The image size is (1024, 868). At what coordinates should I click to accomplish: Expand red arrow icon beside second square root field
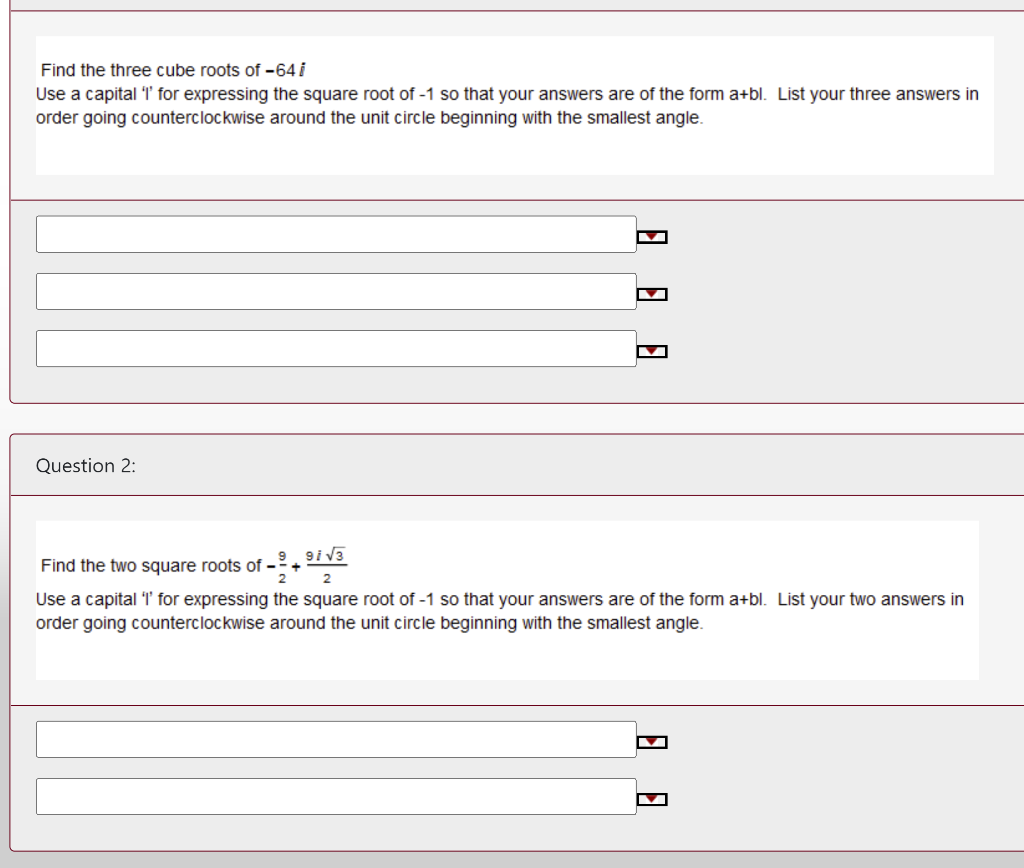652,799
